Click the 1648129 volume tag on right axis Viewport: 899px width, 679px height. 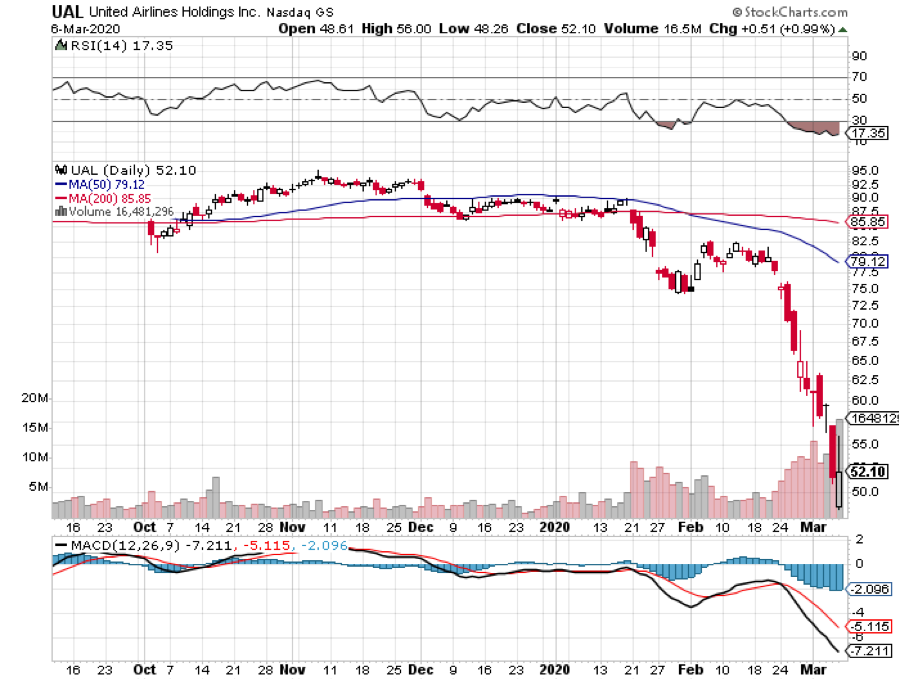click(x=873, y=418)
